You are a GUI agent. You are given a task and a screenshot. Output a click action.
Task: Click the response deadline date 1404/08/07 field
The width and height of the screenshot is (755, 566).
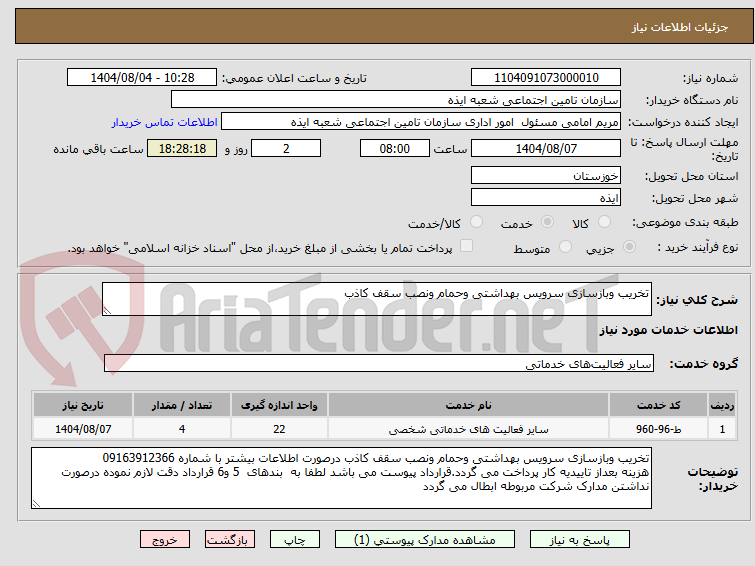tap(546, 148)
